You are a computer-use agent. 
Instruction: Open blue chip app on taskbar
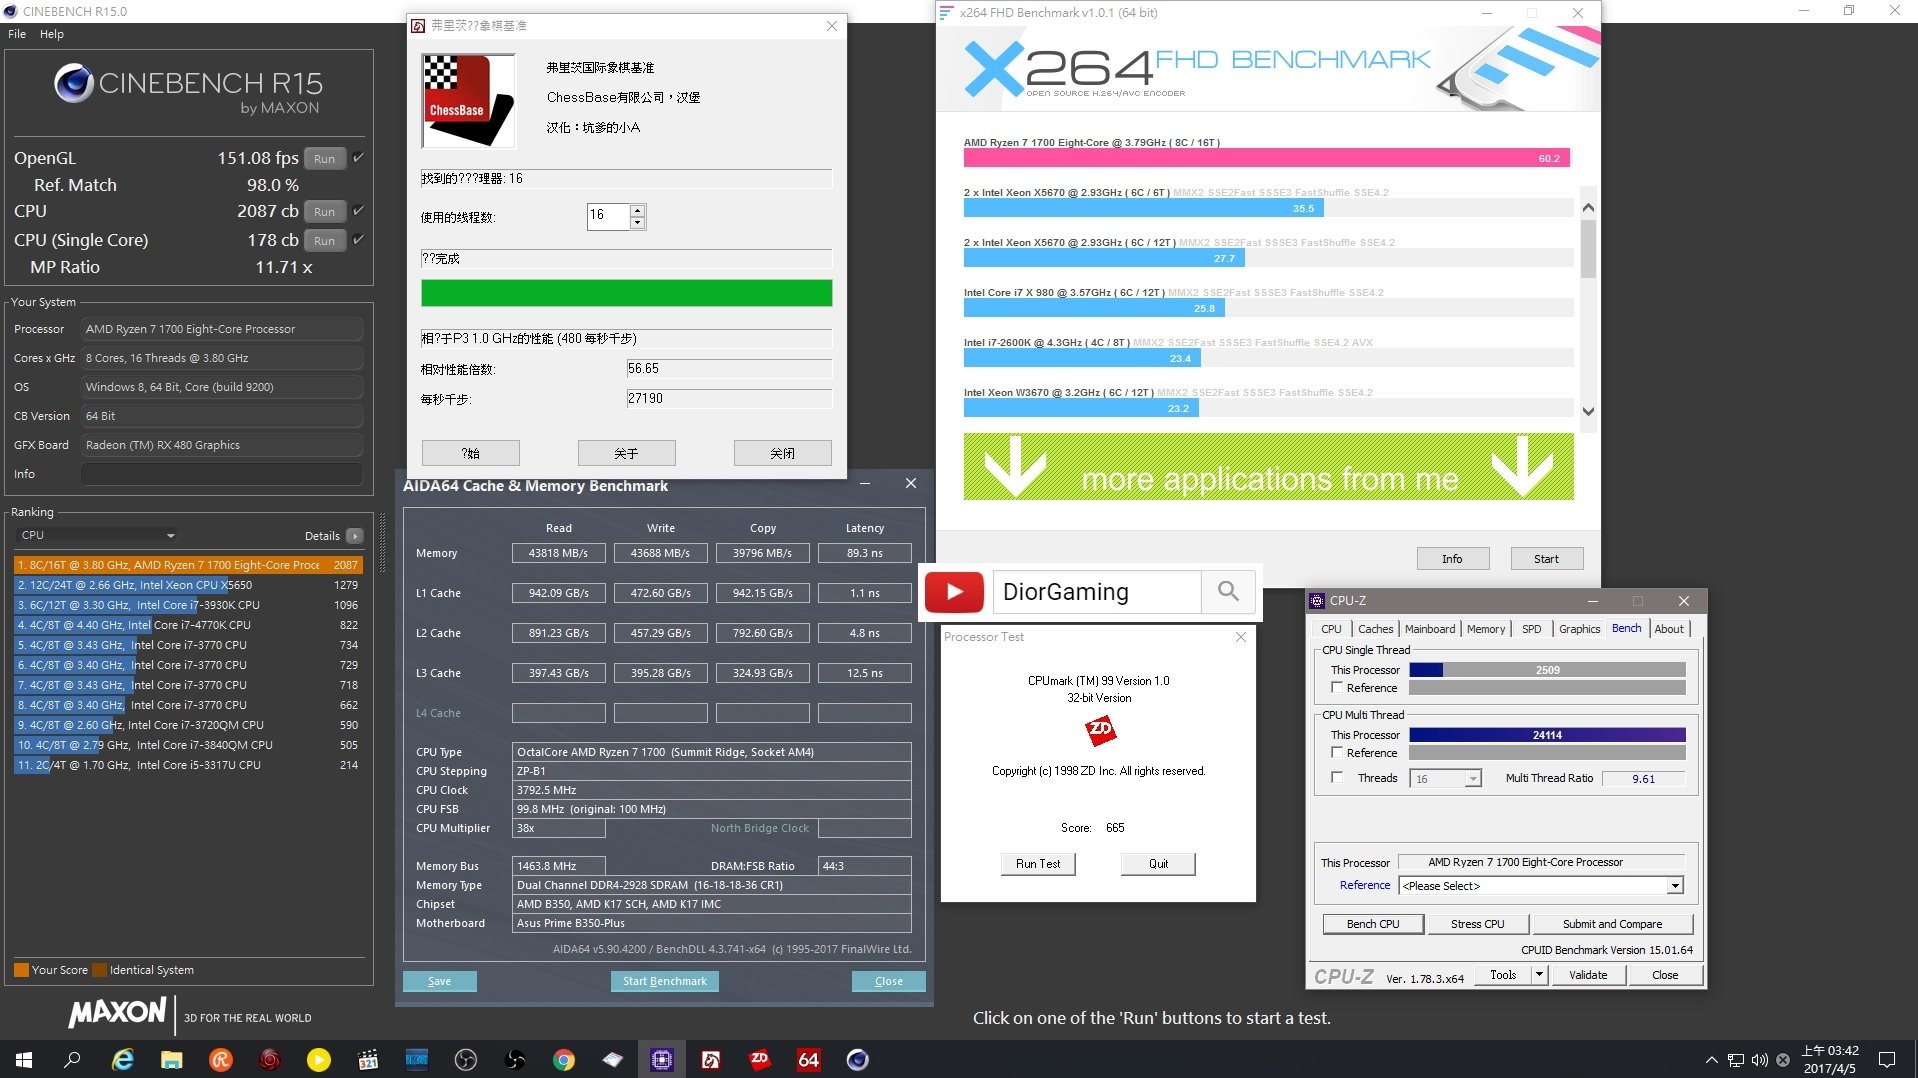click(x=416, y=1059)
